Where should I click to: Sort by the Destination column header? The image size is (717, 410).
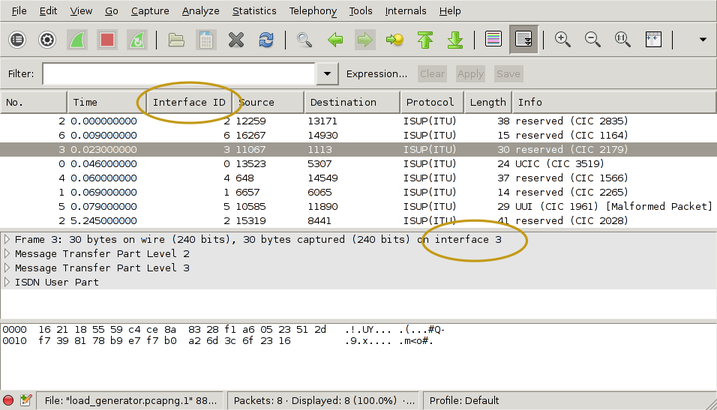click(352, 102)
